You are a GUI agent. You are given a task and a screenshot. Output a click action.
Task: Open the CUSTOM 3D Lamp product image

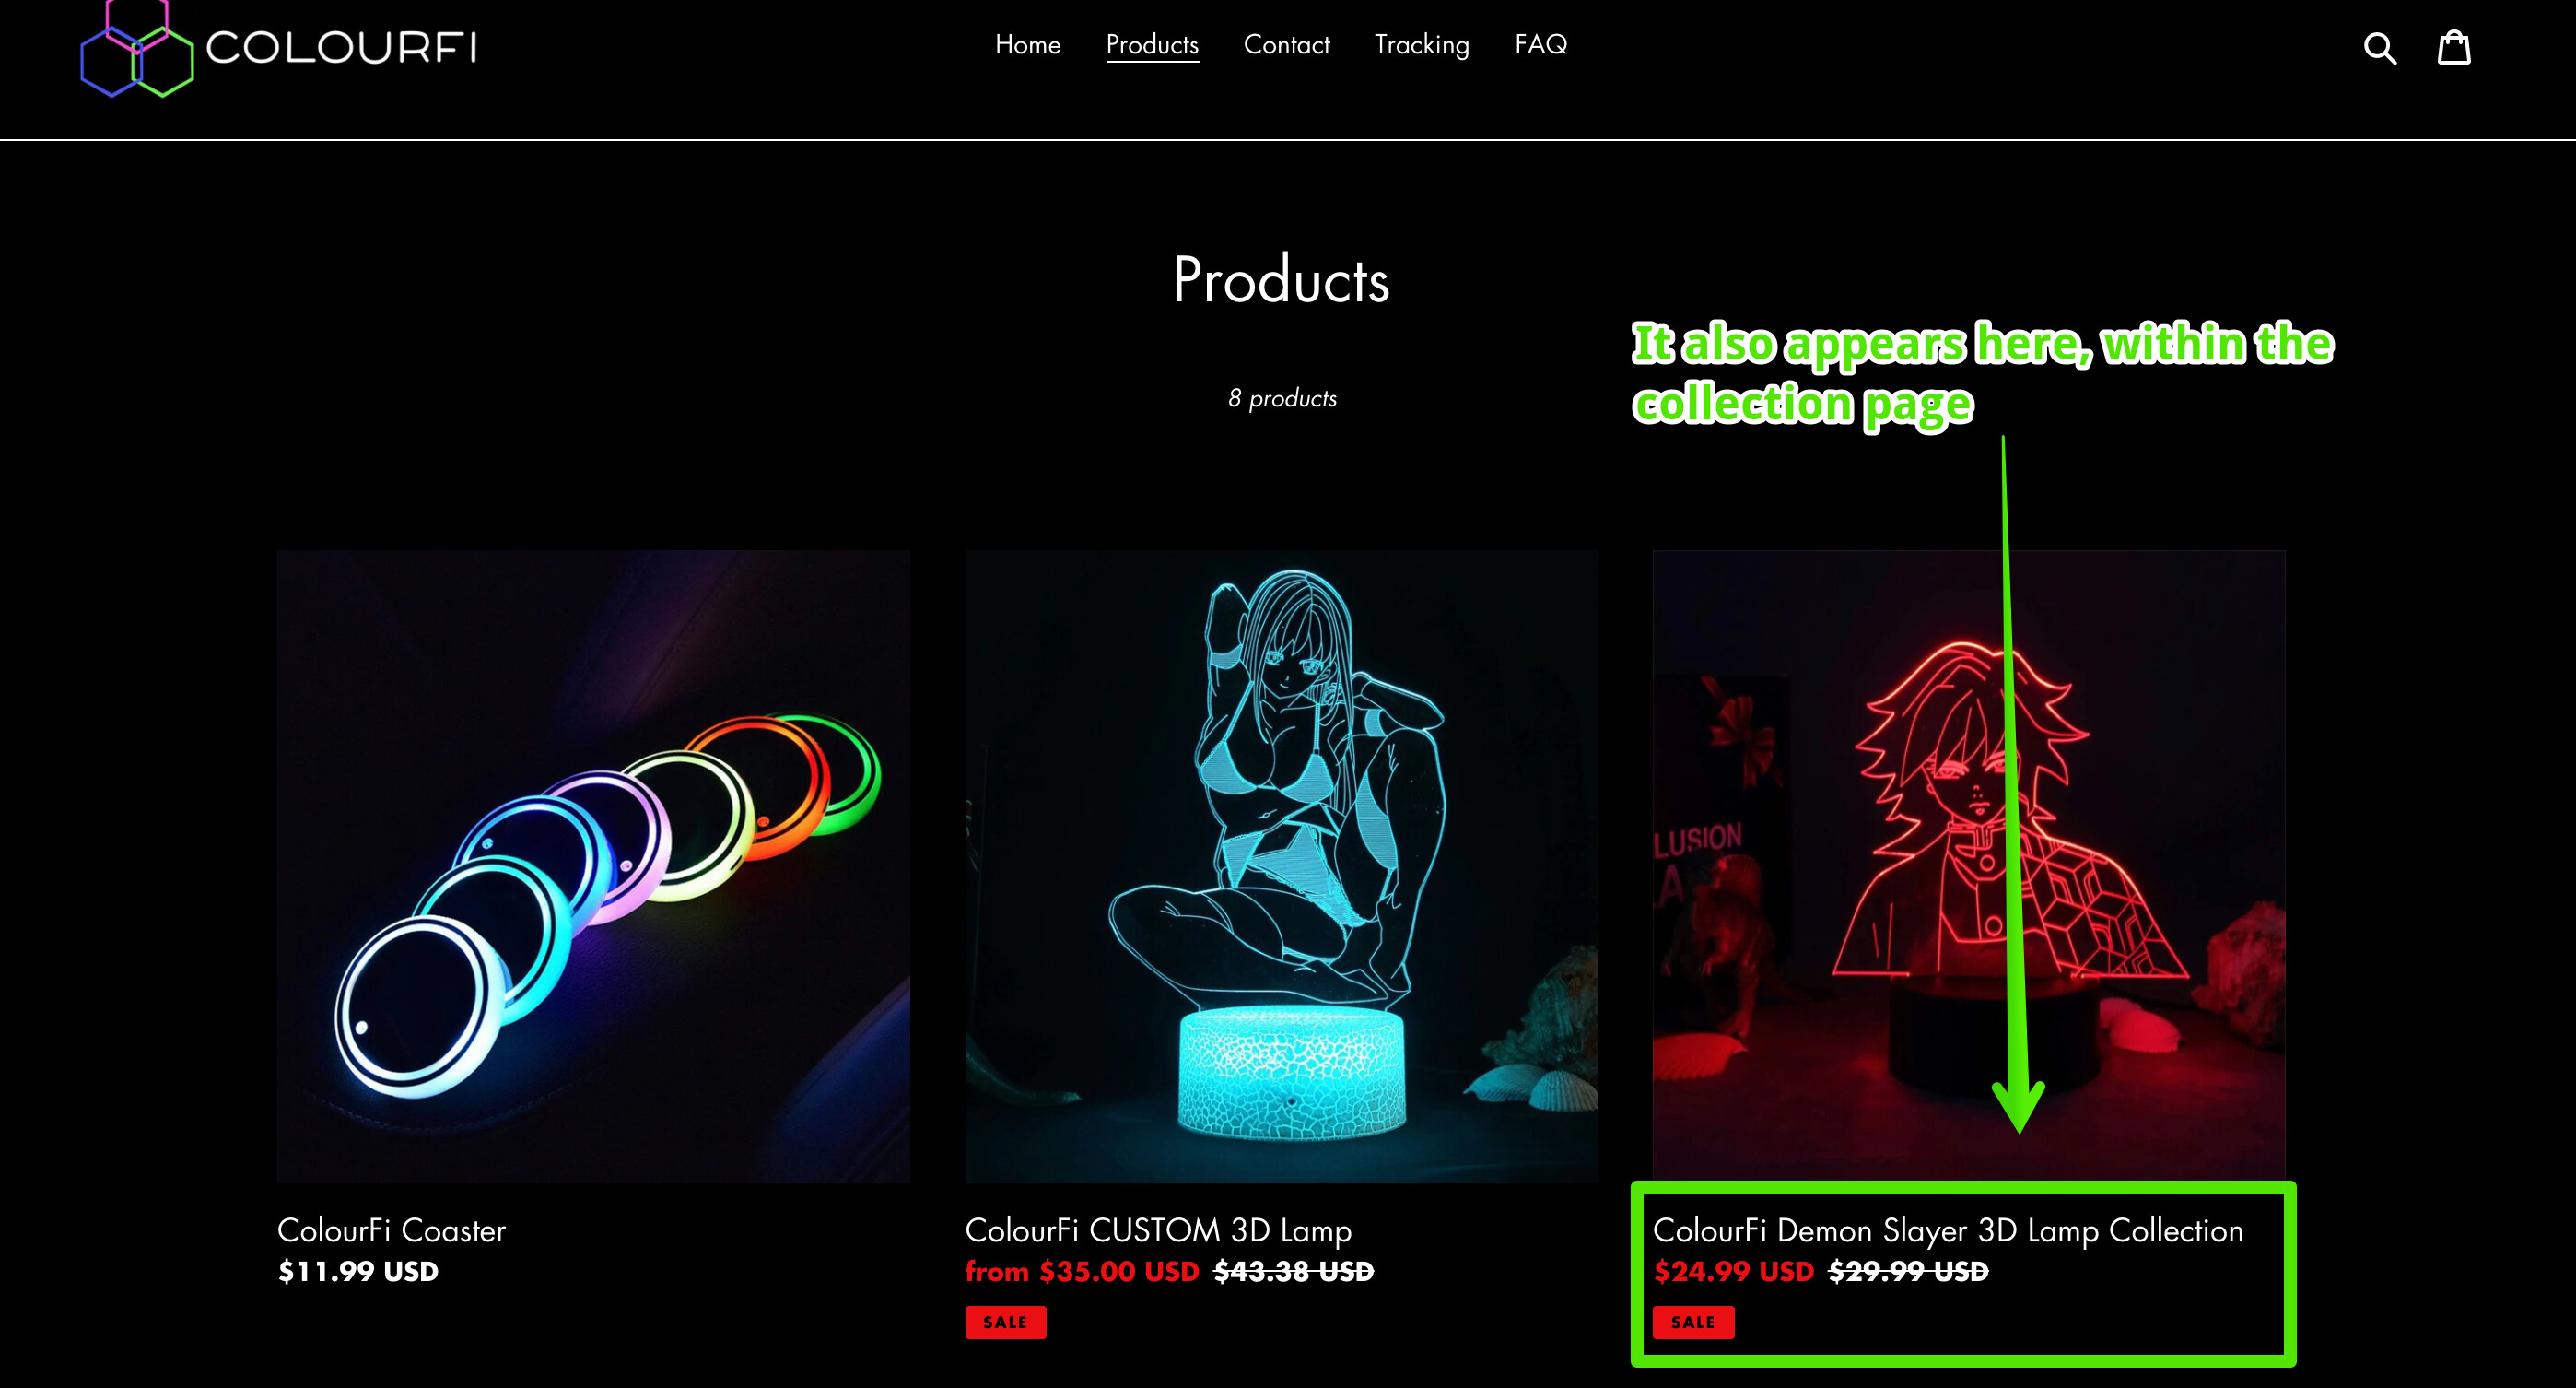1281,866
